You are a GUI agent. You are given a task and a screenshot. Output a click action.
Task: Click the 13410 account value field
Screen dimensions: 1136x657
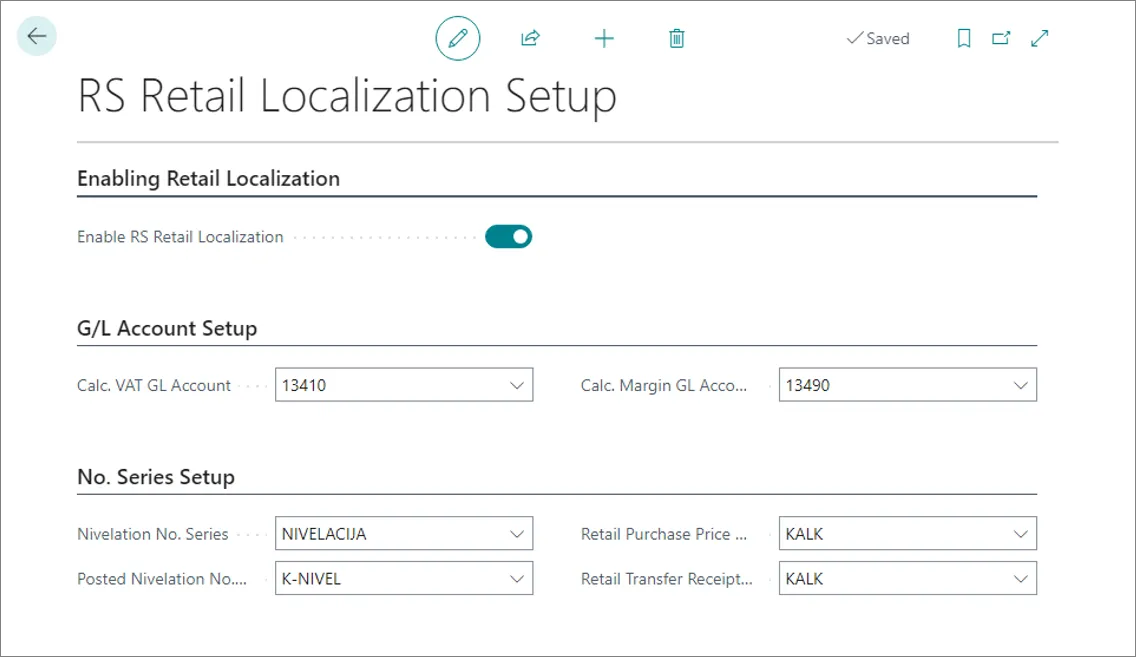click(404, 385)
